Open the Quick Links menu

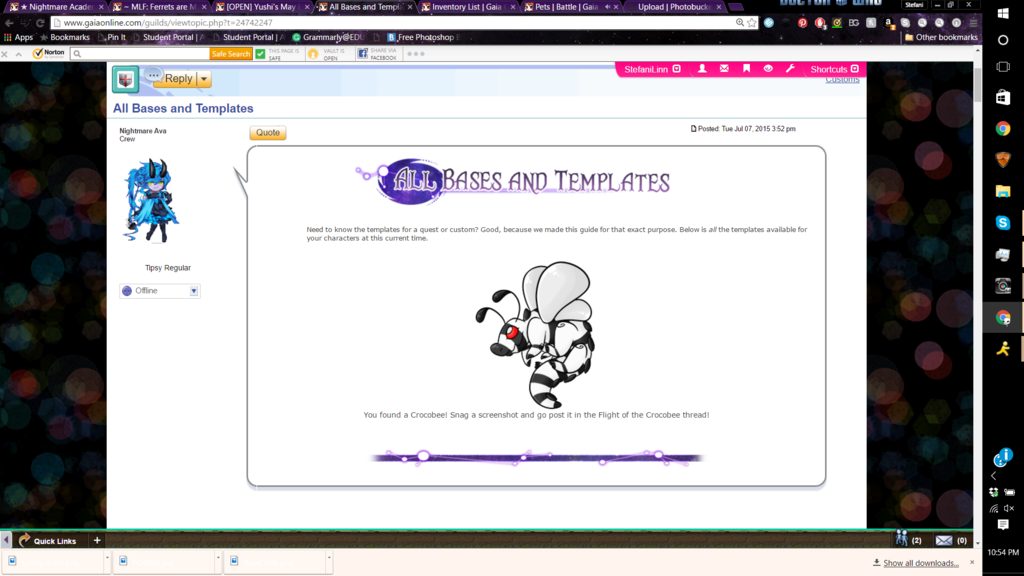(48, 541)
